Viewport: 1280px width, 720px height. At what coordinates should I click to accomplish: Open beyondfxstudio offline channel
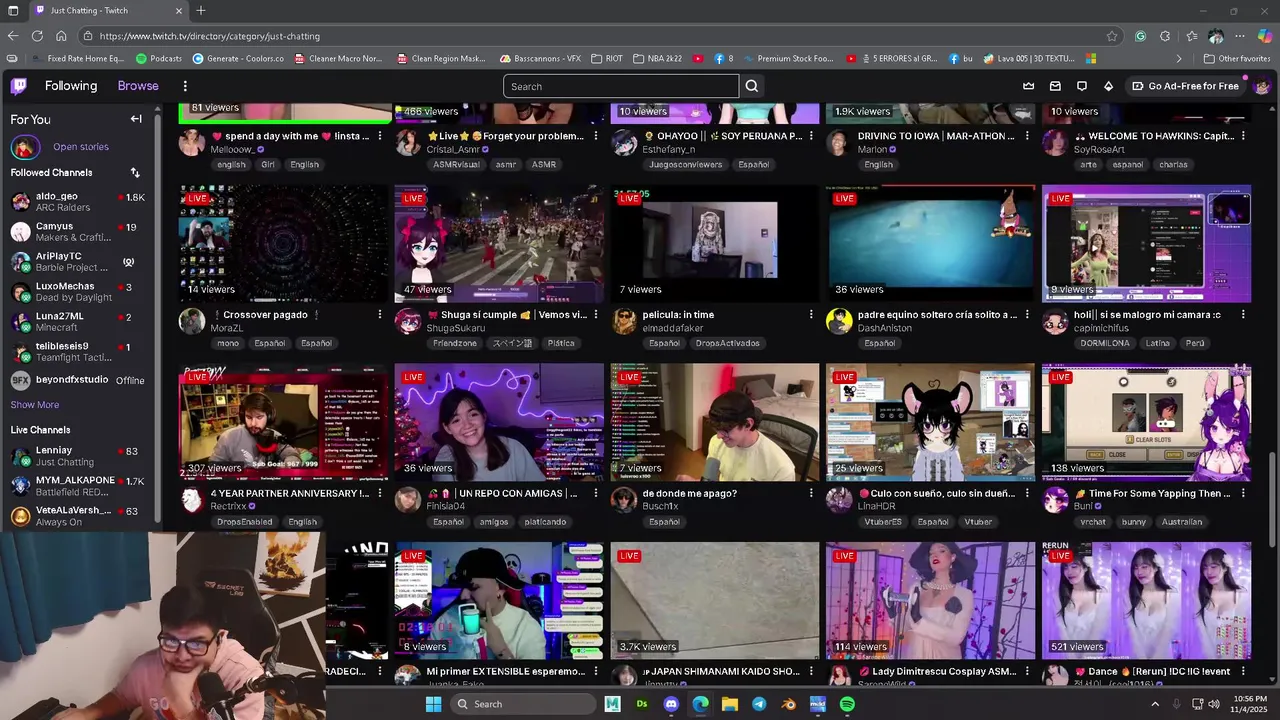coord(78,380)
